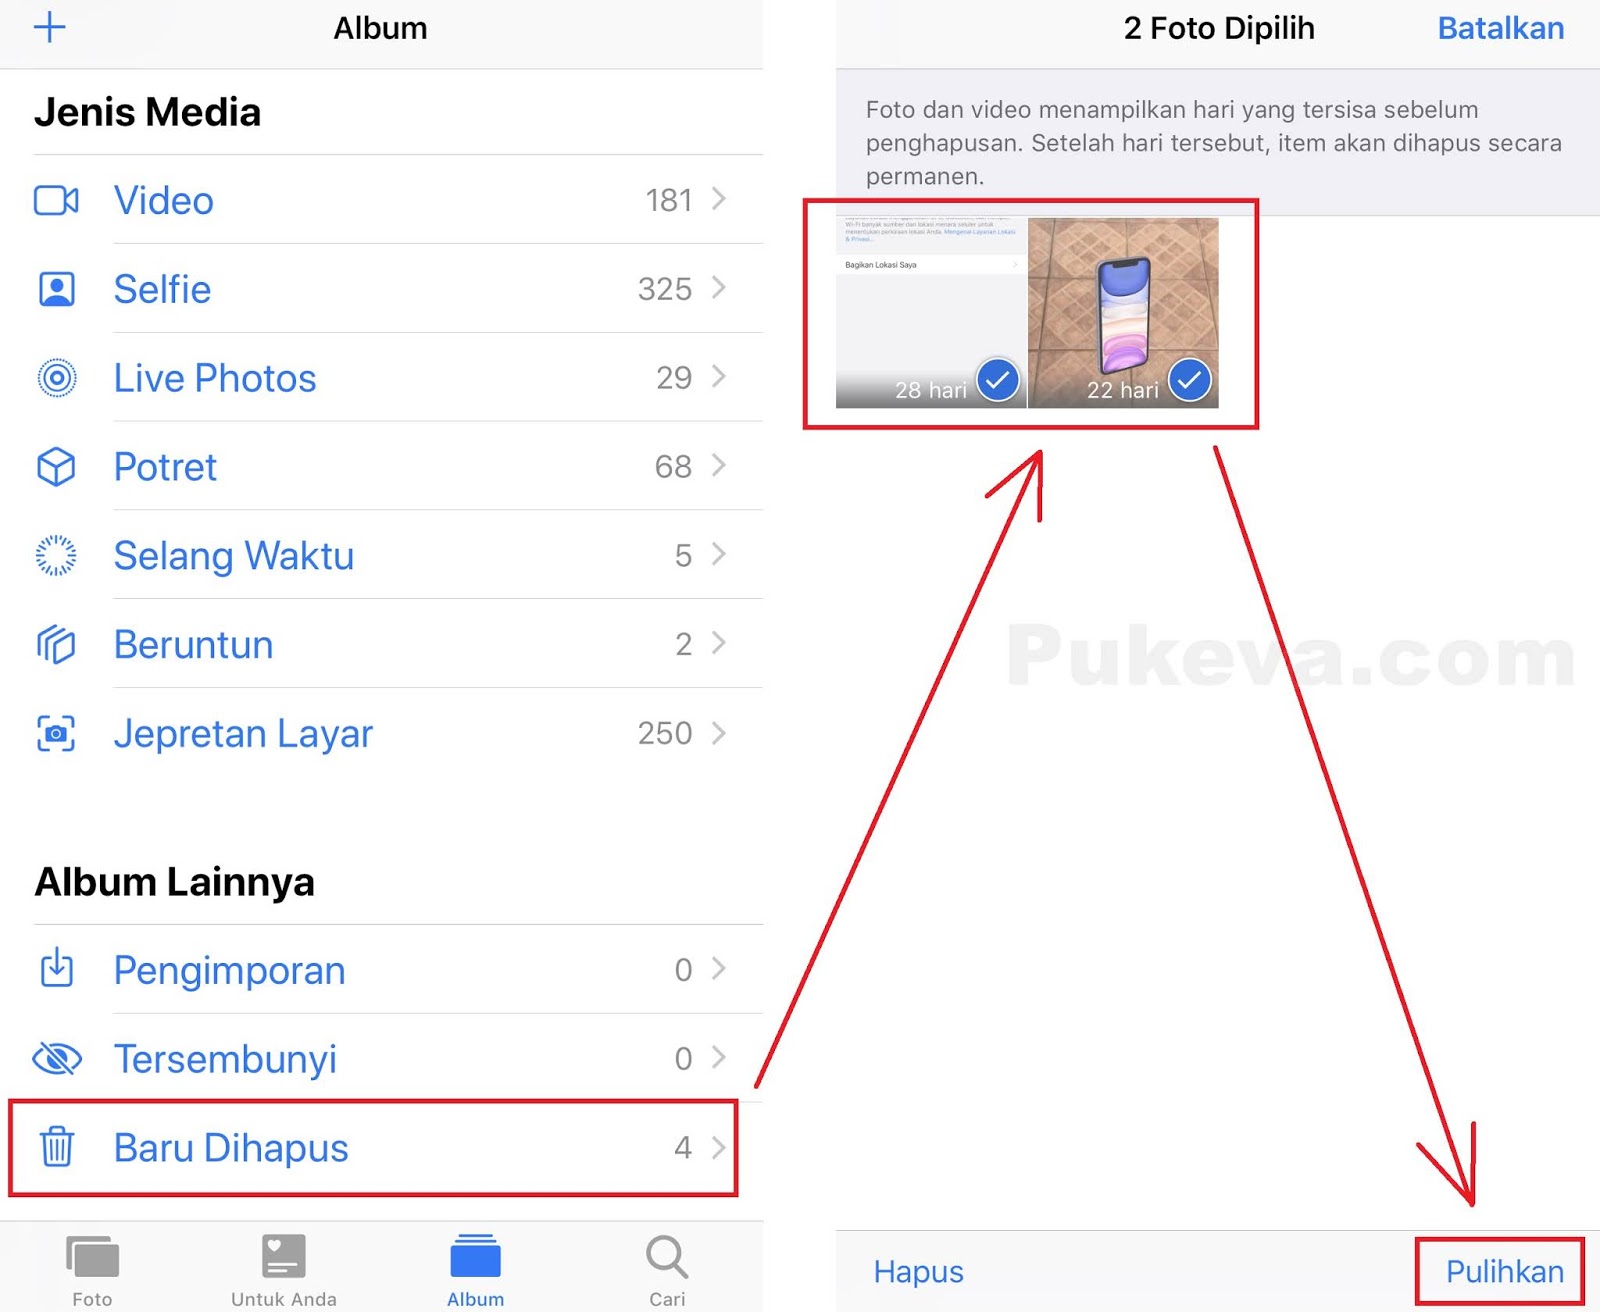Select the iPhone photo thumbnail
Viewport: 1600px width, 1312px height.
pyautogui.click(x=1123, y=312)
